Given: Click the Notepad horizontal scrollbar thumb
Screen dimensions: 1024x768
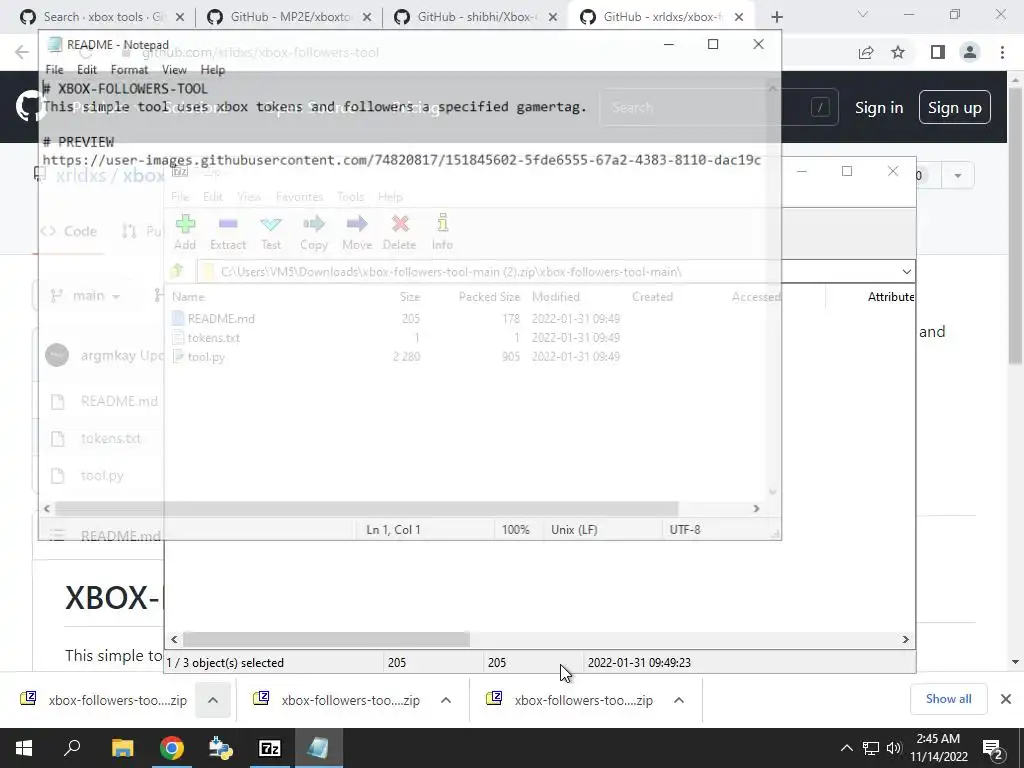Looking at the screenshot, I should pos(366,508).
